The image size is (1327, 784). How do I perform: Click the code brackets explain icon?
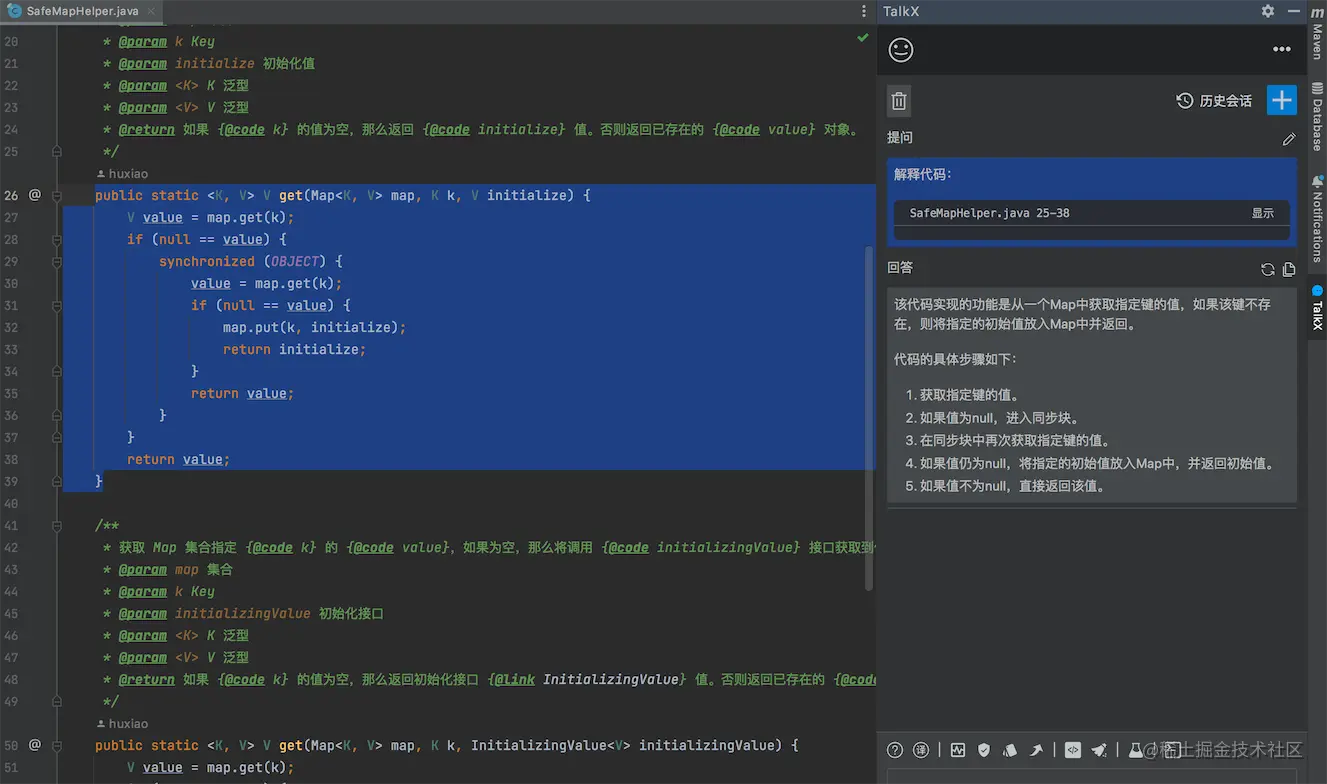(1073, 750)
